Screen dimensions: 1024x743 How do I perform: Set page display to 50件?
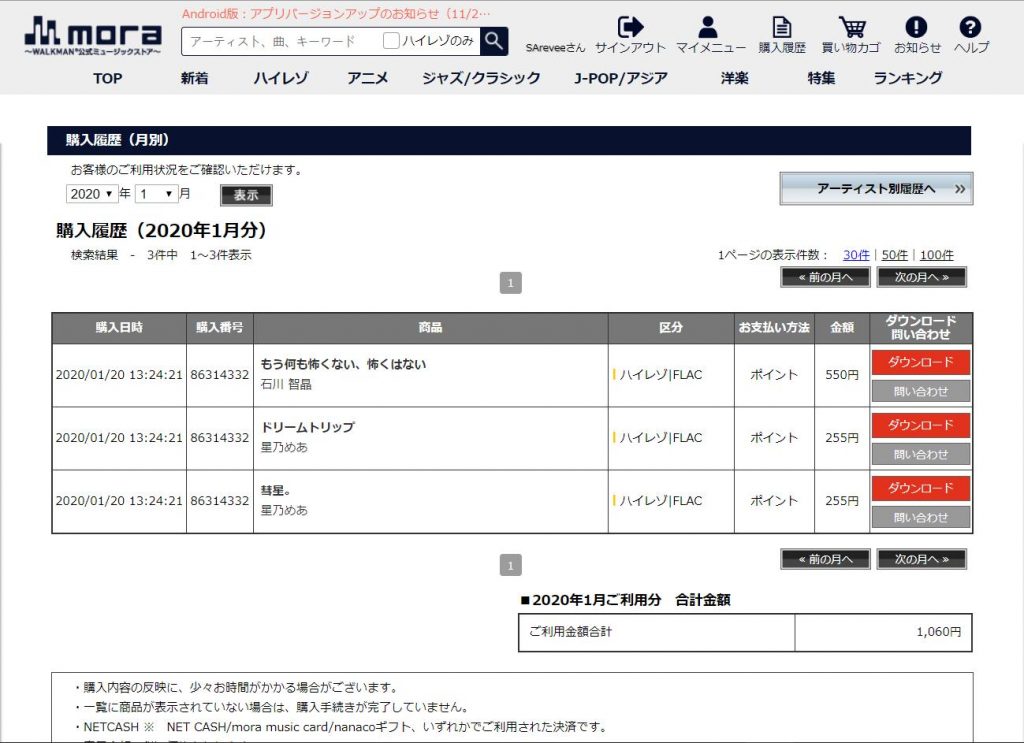(x=895, y=255)
